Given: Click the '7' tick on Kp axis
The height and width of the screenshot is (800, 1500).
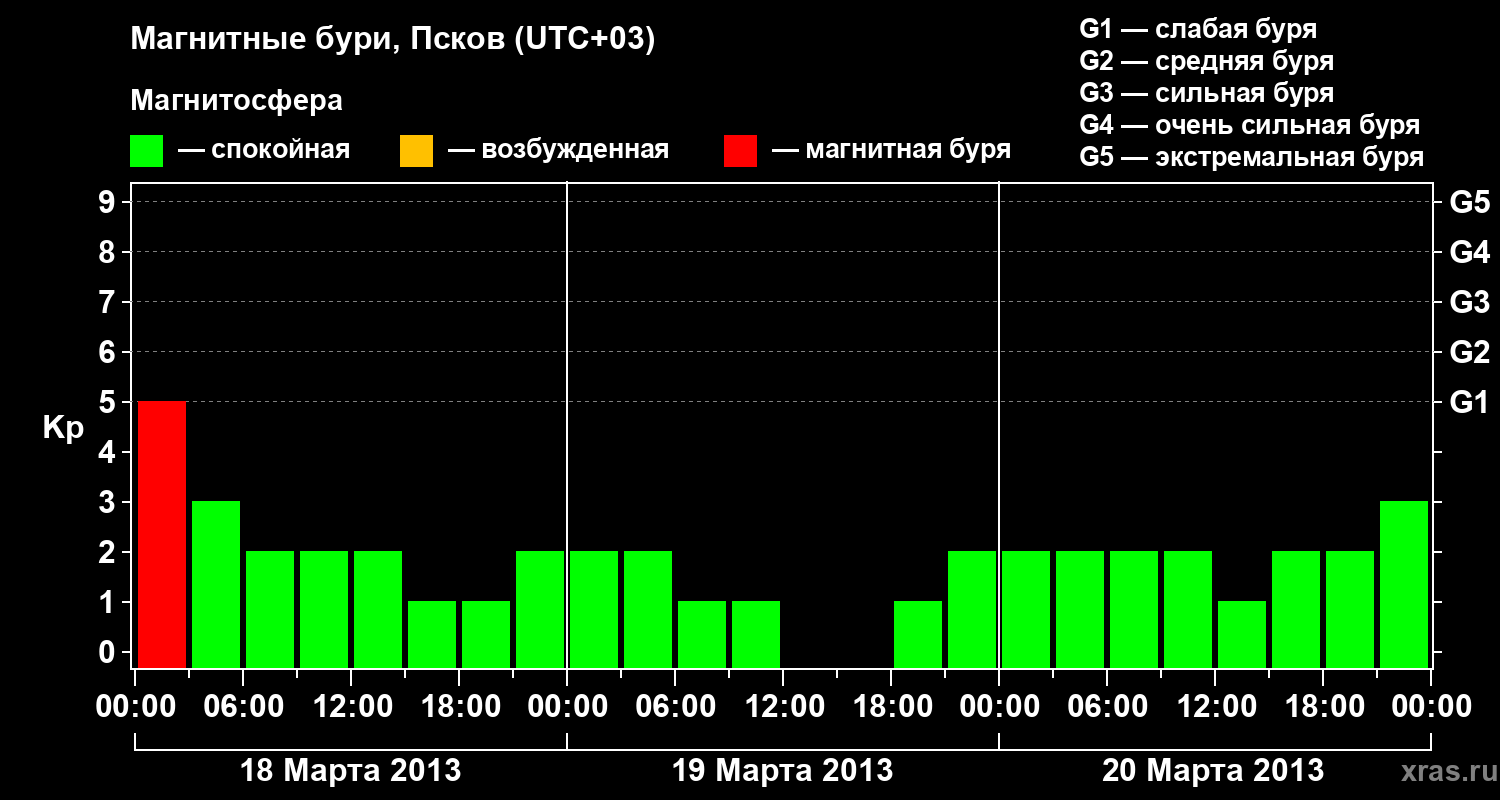Looking at the screenshot, I should coord(109,303).
